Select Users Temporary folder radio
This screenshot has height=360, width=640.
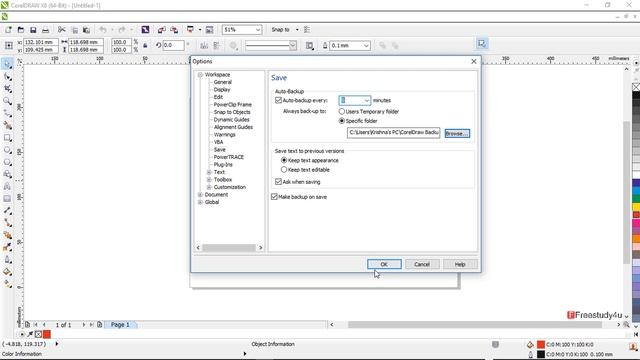coord(342,111)
